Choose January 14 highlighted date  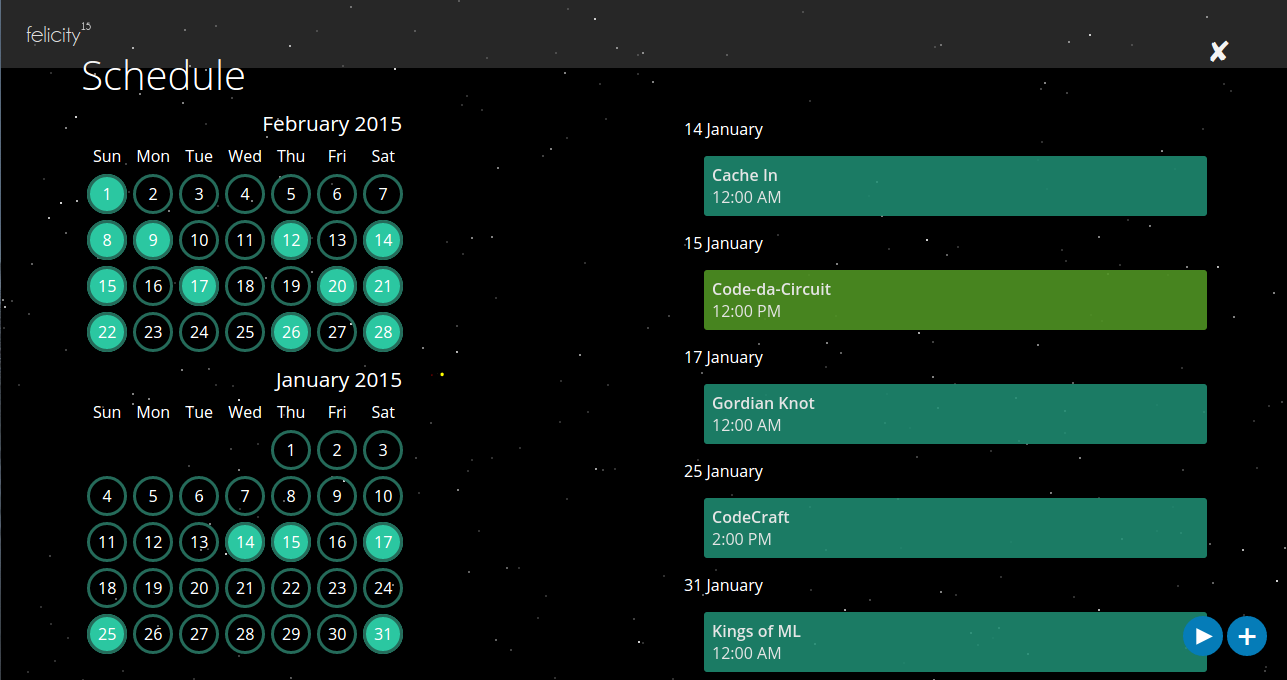245,542
